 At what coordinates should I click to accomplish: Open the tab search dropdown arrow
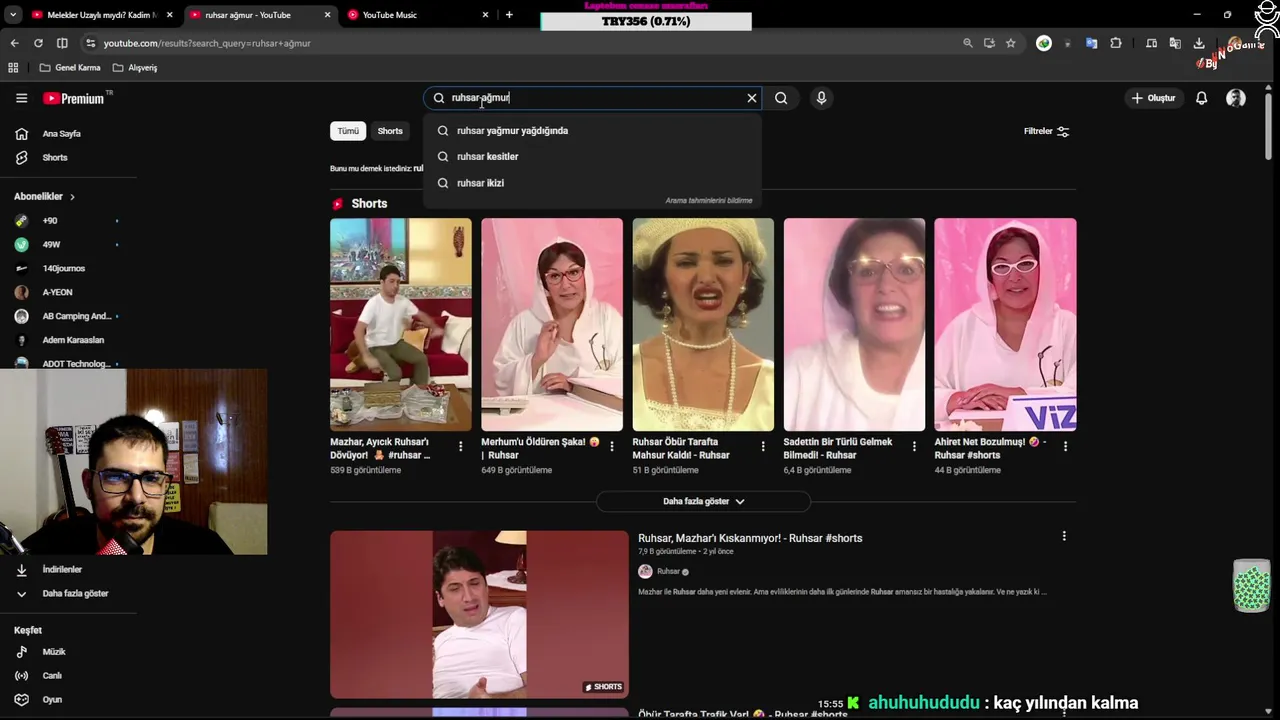click(x=13, y=15)
